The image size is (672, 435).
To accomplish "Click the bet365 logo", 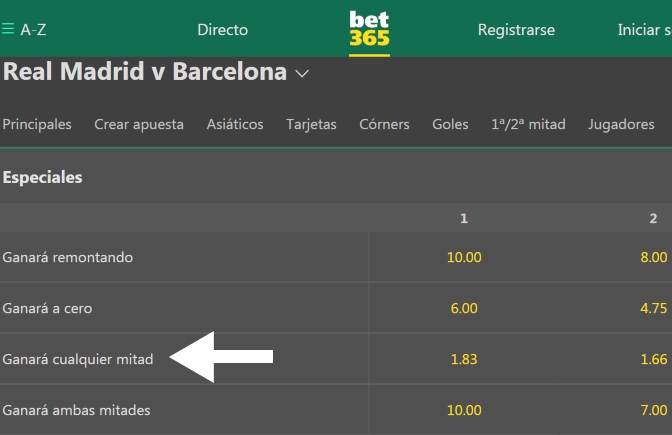I will [369, 29].
